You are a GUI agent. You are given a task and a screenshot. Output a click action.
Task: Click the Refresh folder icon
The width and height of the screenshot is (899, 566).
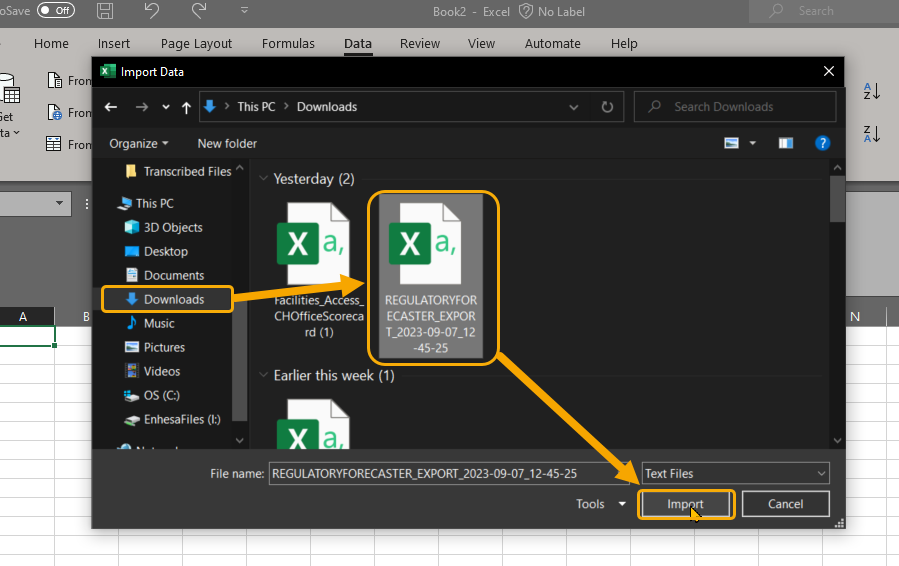[x=607, y=107]
